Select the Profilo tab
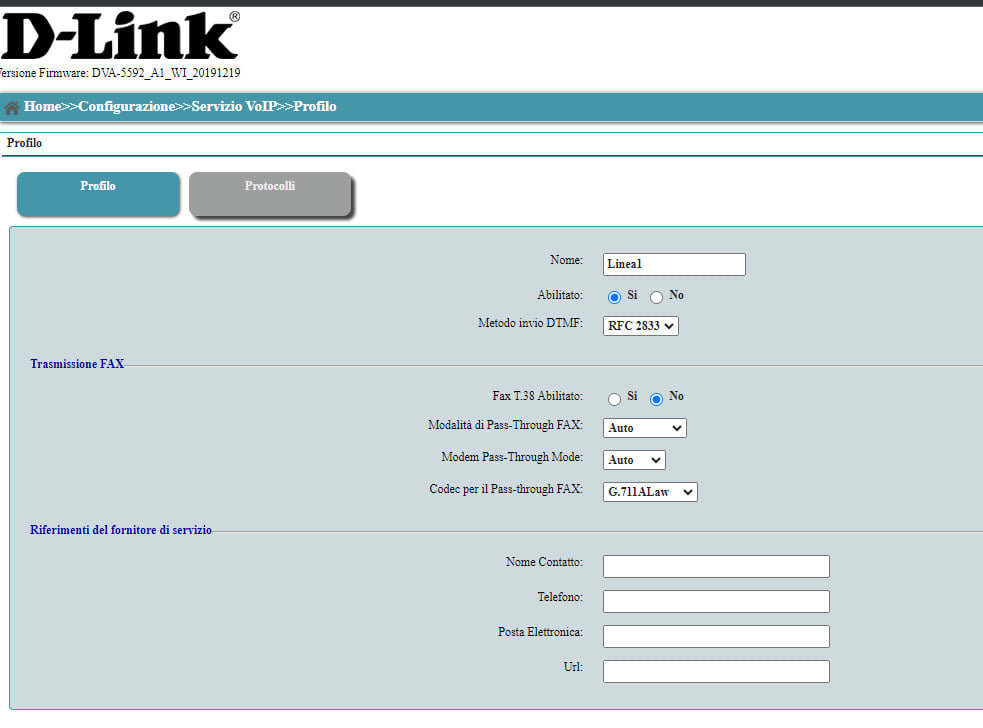 click(x=98, y=193)
